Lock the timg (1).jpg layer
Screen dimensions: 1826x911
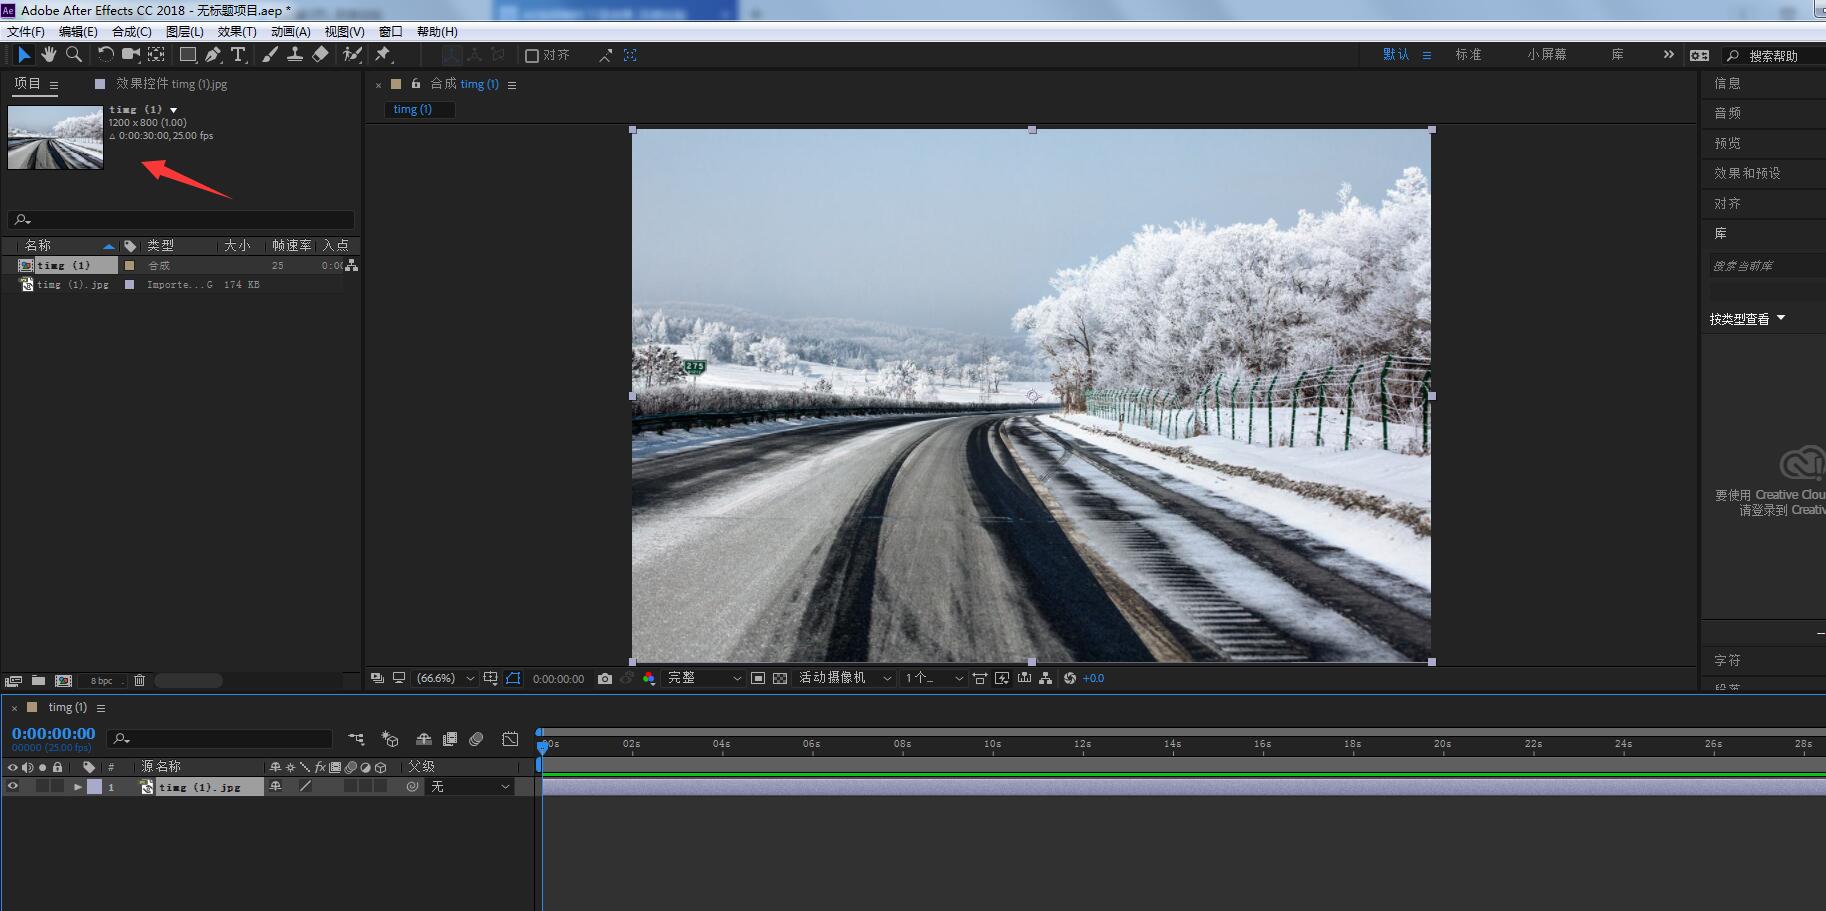point(57,786)
